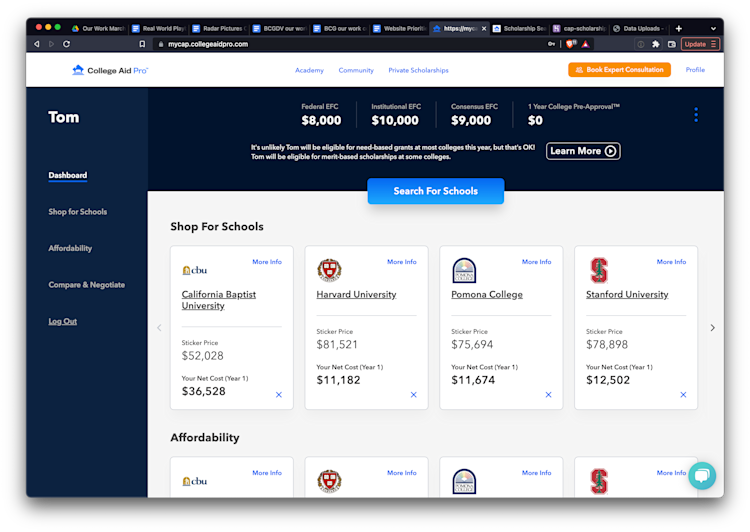Image resolution: width=750 pixels, height=532 pixels.
Task: Select Dashboard in the sidebar
Action: 67,175
